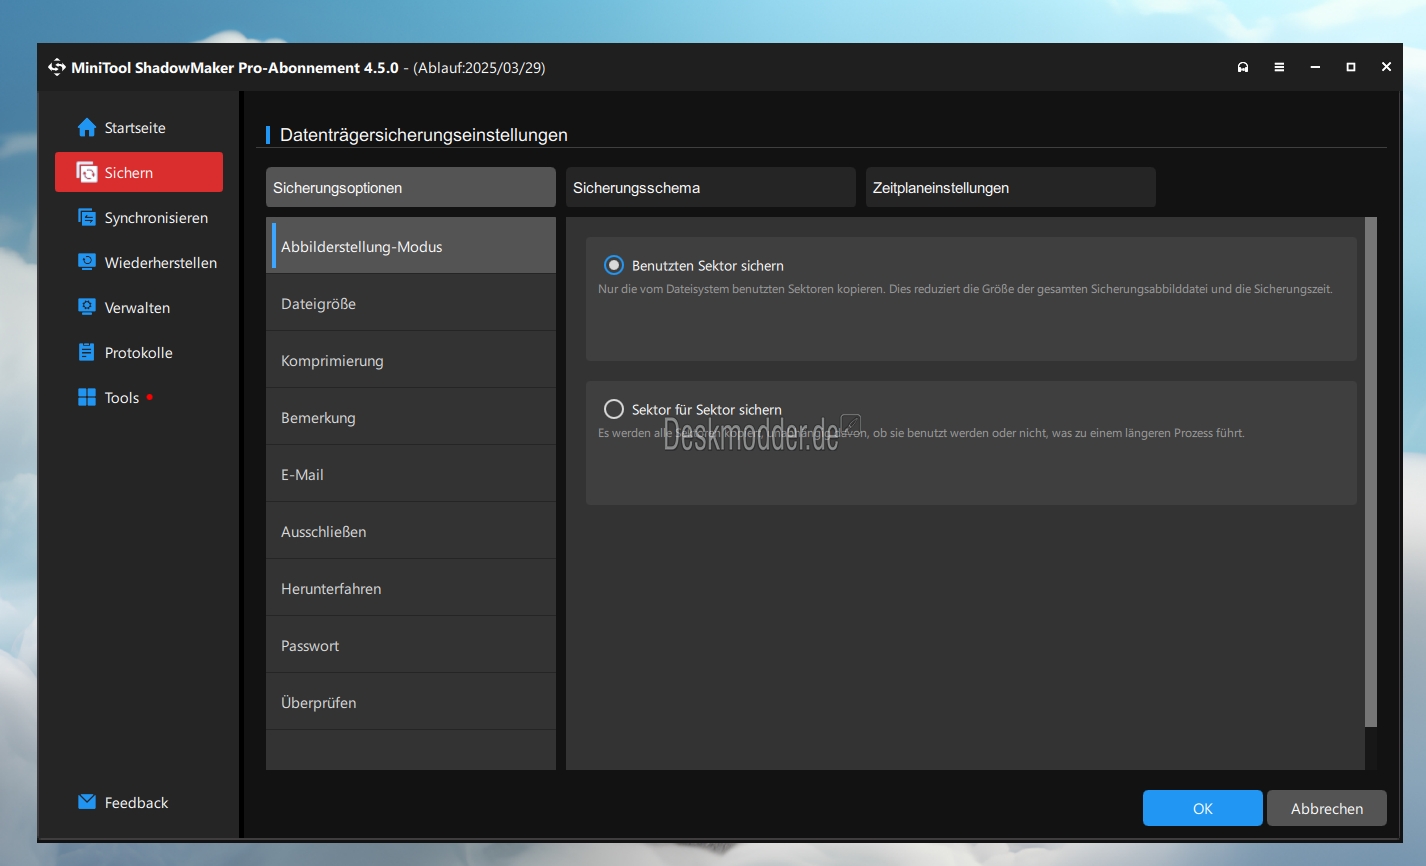Open Komprimierung settings entry
This screenshot has height=866, width=1426.
tap(411, 360)
